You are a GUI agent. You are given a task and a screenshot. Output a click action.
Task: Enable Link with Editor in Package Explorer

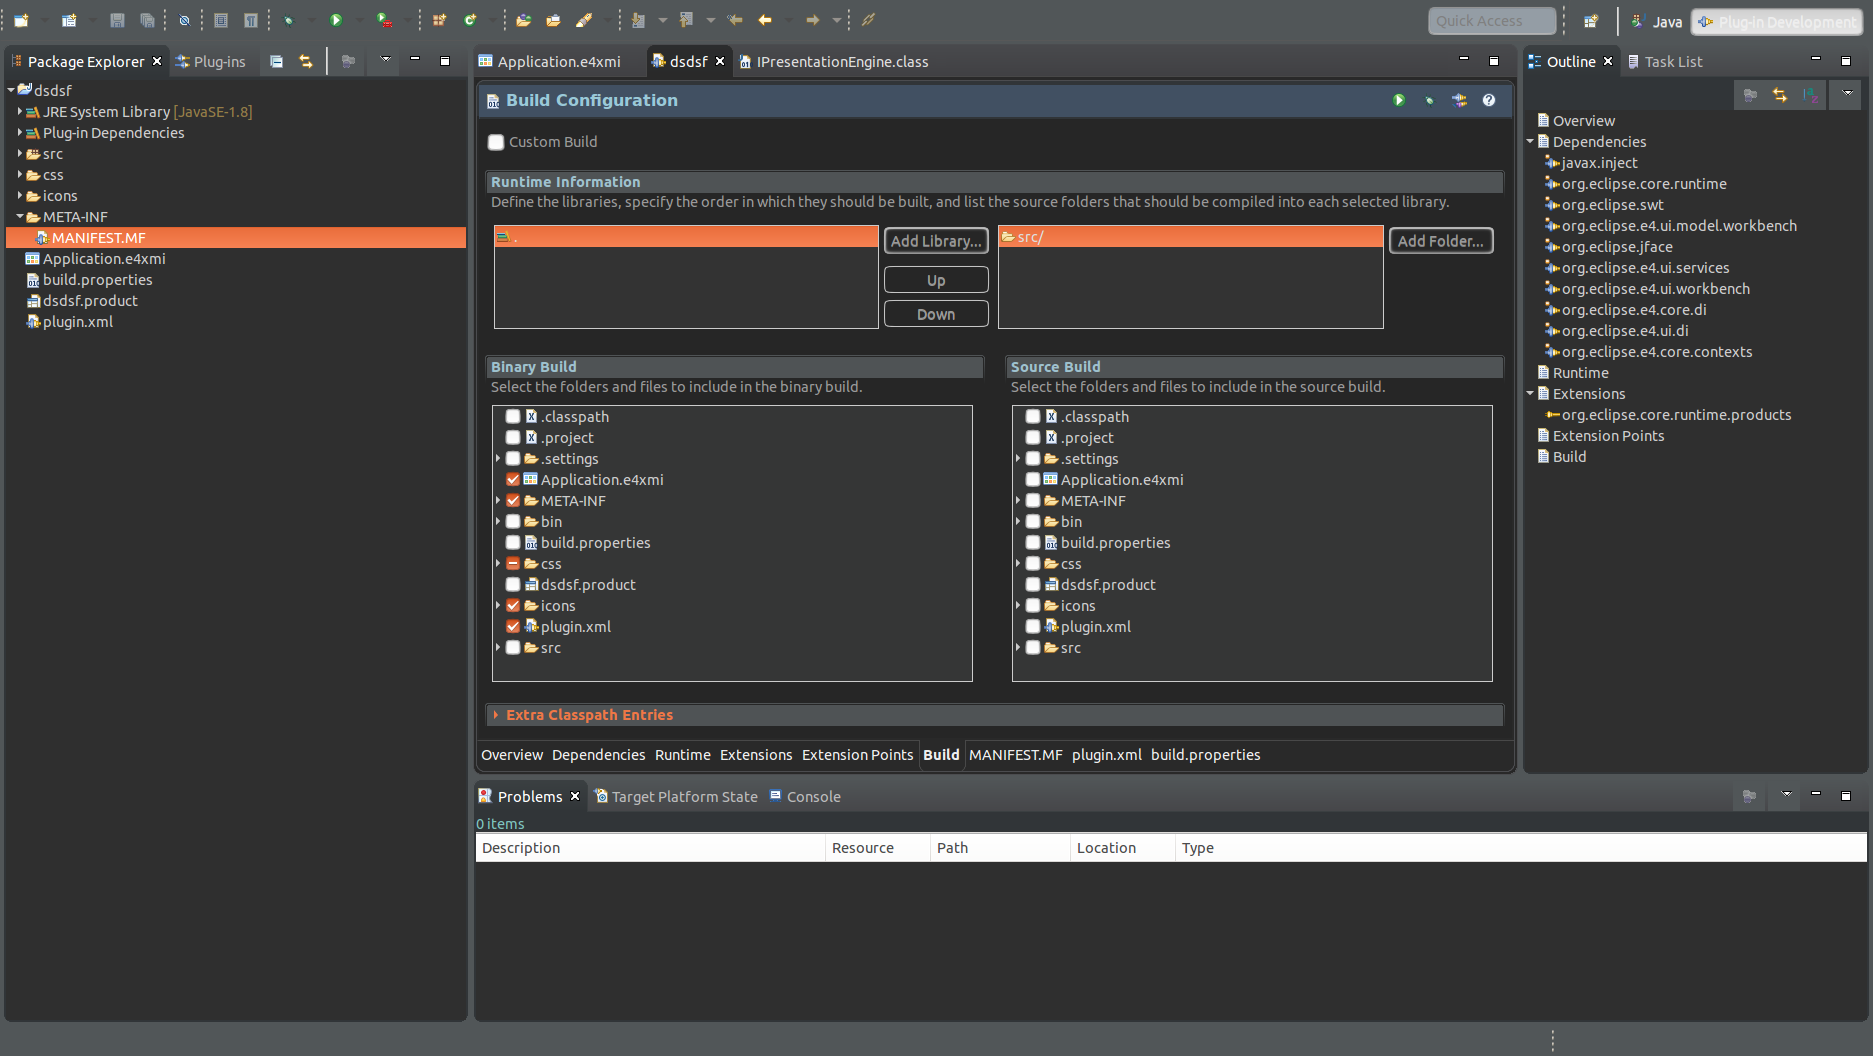pos(306,60)
